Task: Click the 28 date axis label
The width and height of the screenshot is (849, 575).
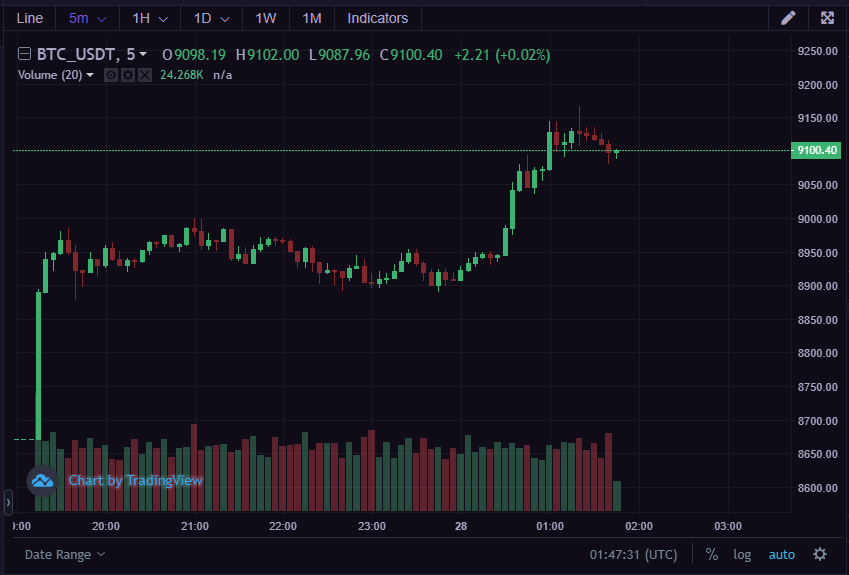Action: (x=461, y=526)
